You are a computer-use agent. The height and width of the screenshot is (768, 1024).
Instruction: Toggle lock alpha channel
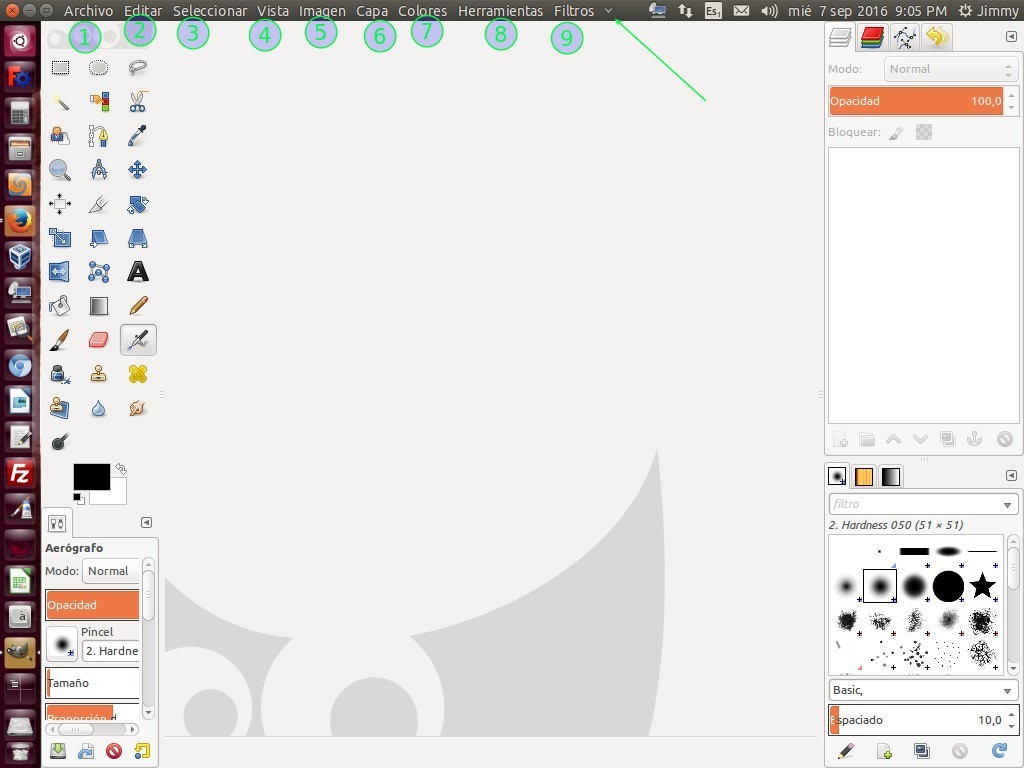point(923,131)
